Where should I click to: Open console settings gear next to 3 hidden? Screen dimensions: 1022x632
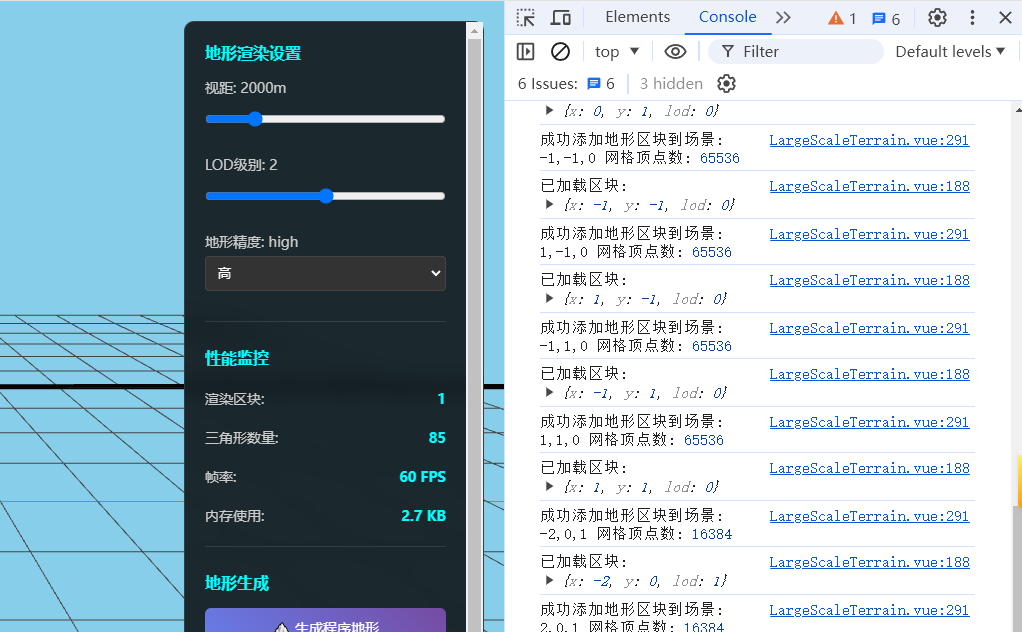pyautogui.click(x=726, y=83)
